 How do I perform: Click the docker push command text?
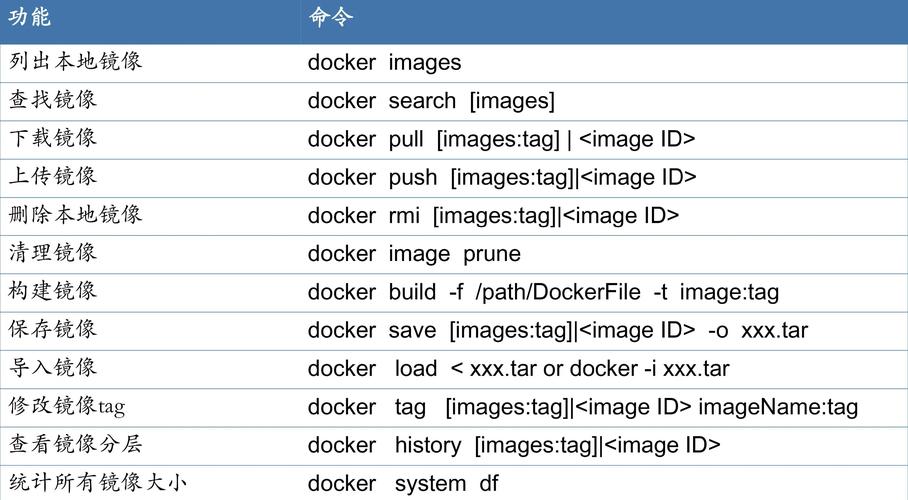502,177
